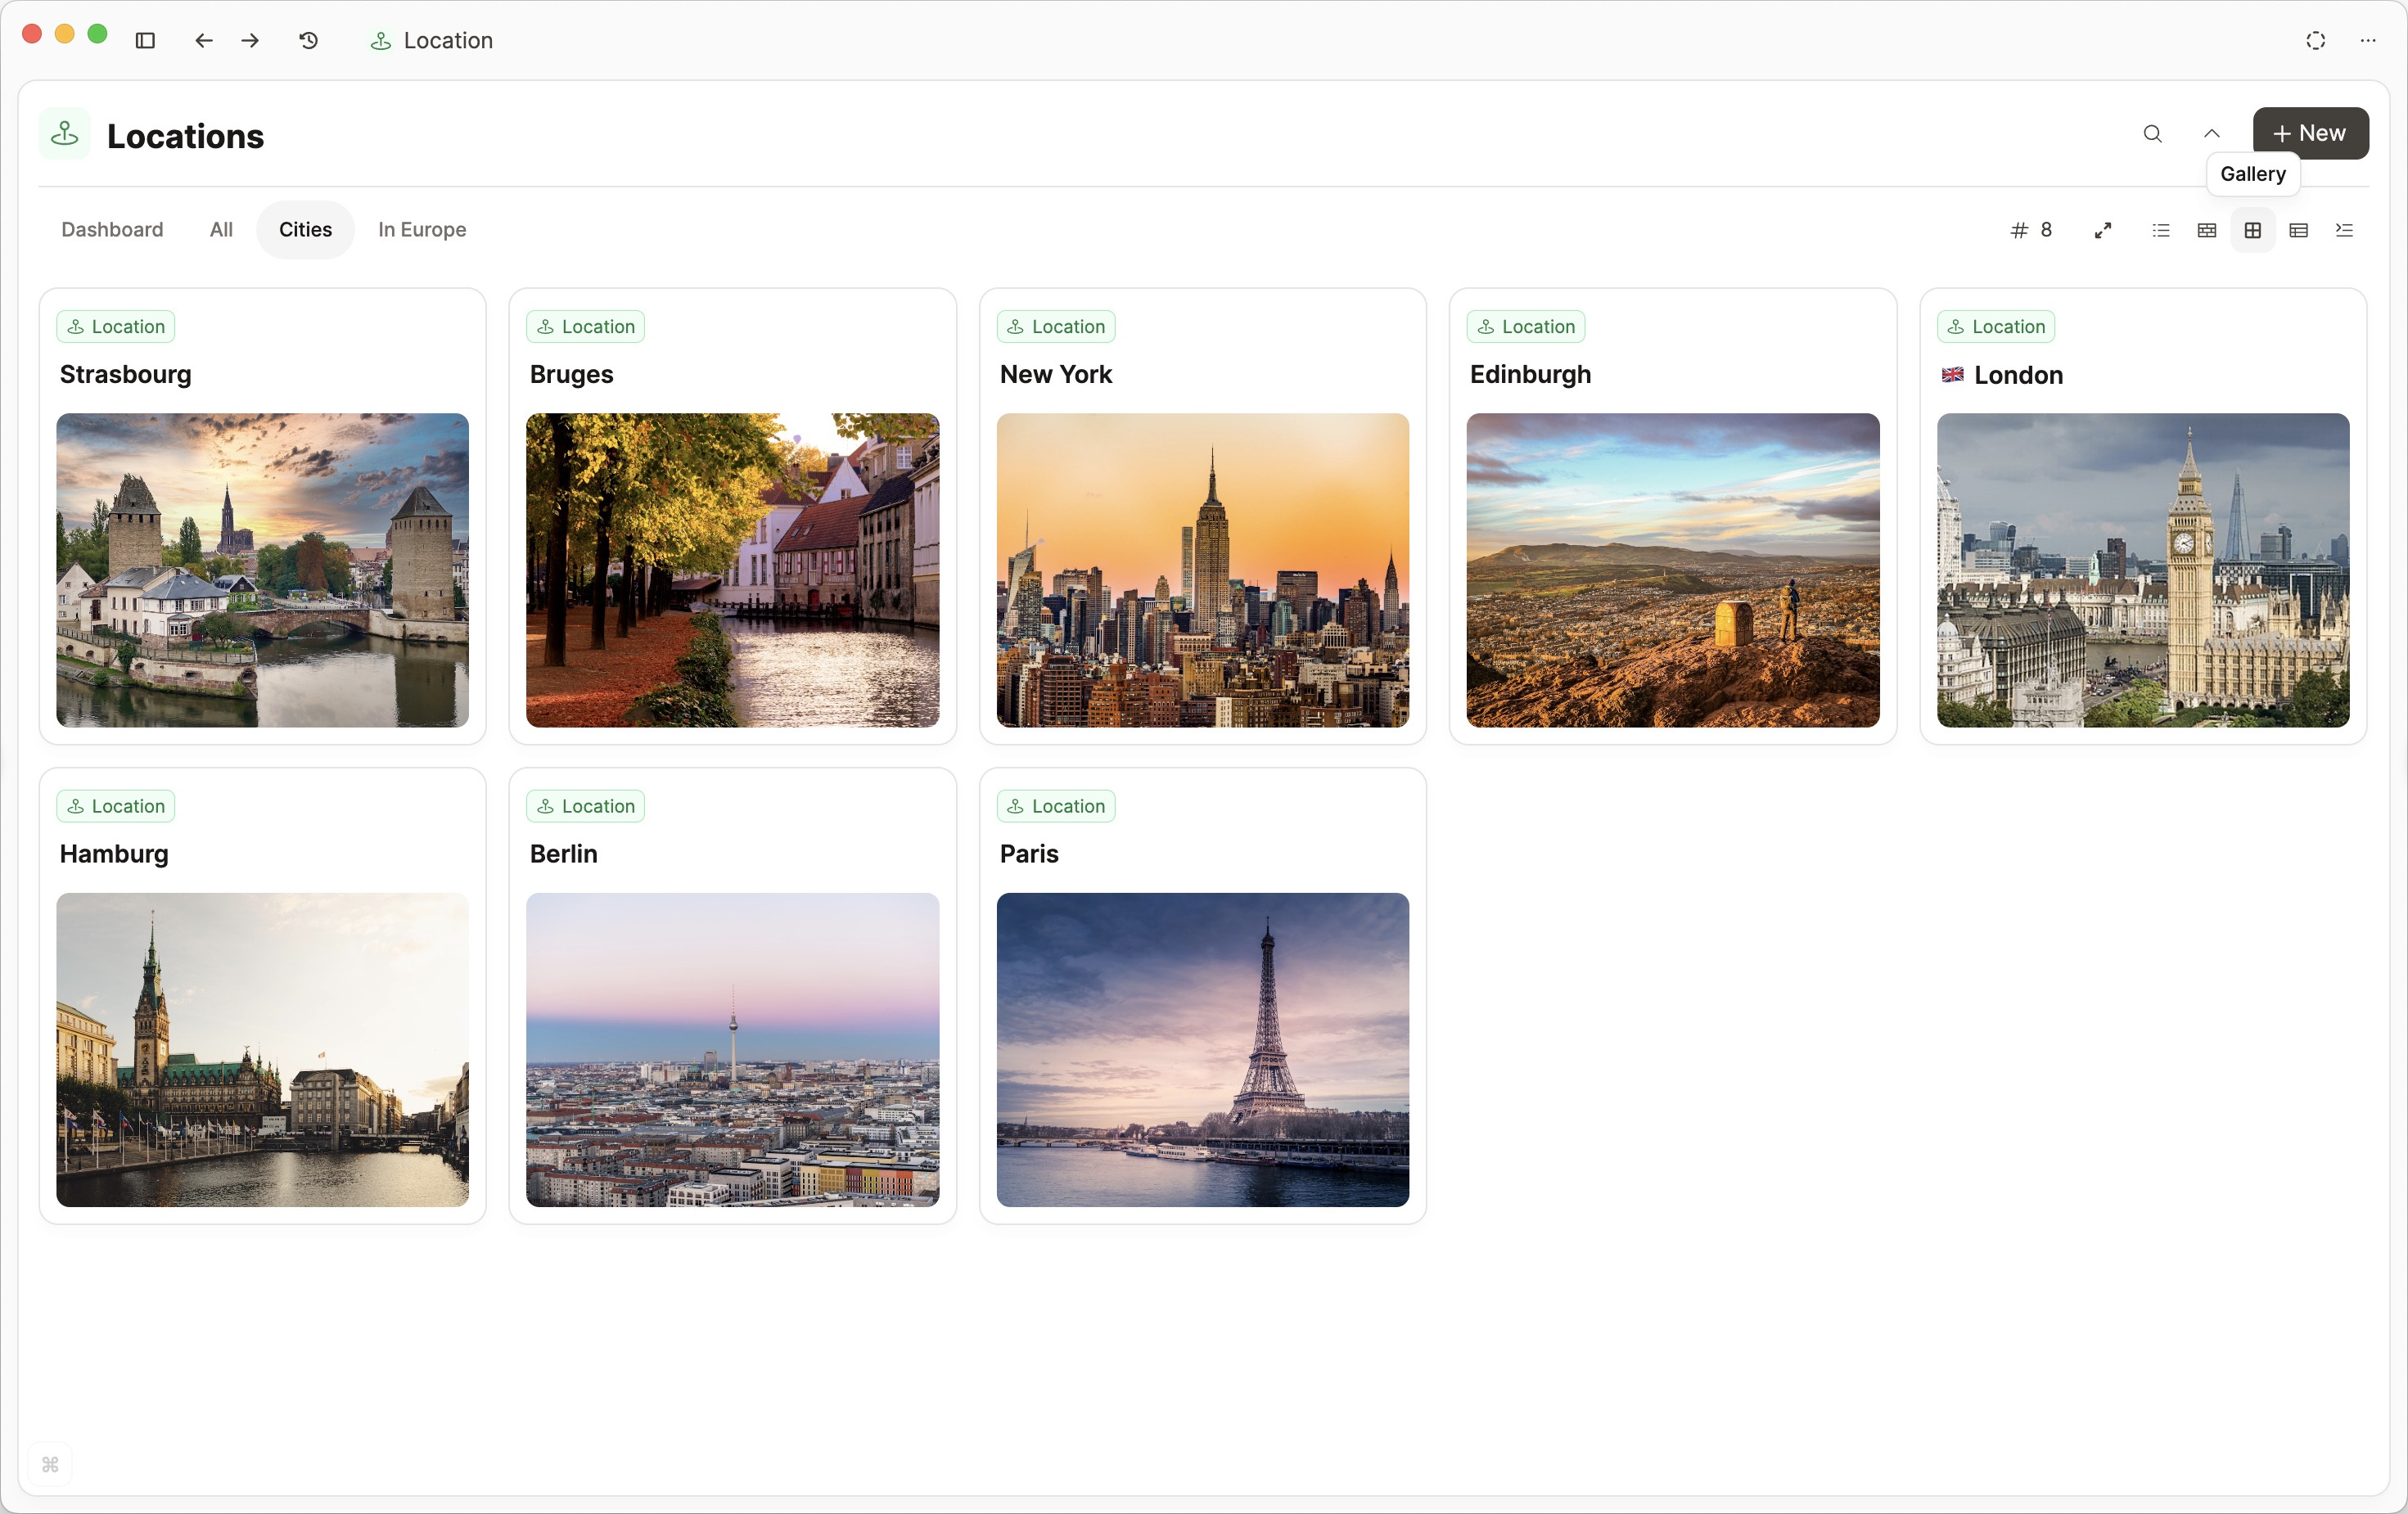The image size is (2408, 1514).
Task: Click the # 8 object count indicator
Action: click(x=2031, y=231)
